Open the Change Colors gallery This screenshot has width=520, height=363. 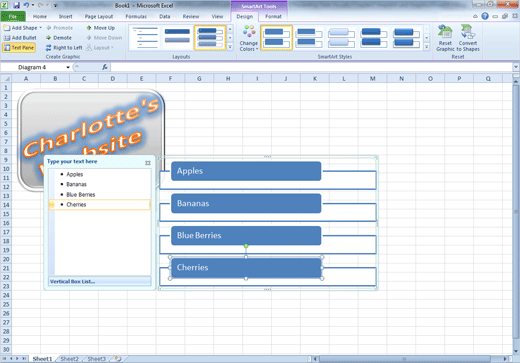(249, 38)
